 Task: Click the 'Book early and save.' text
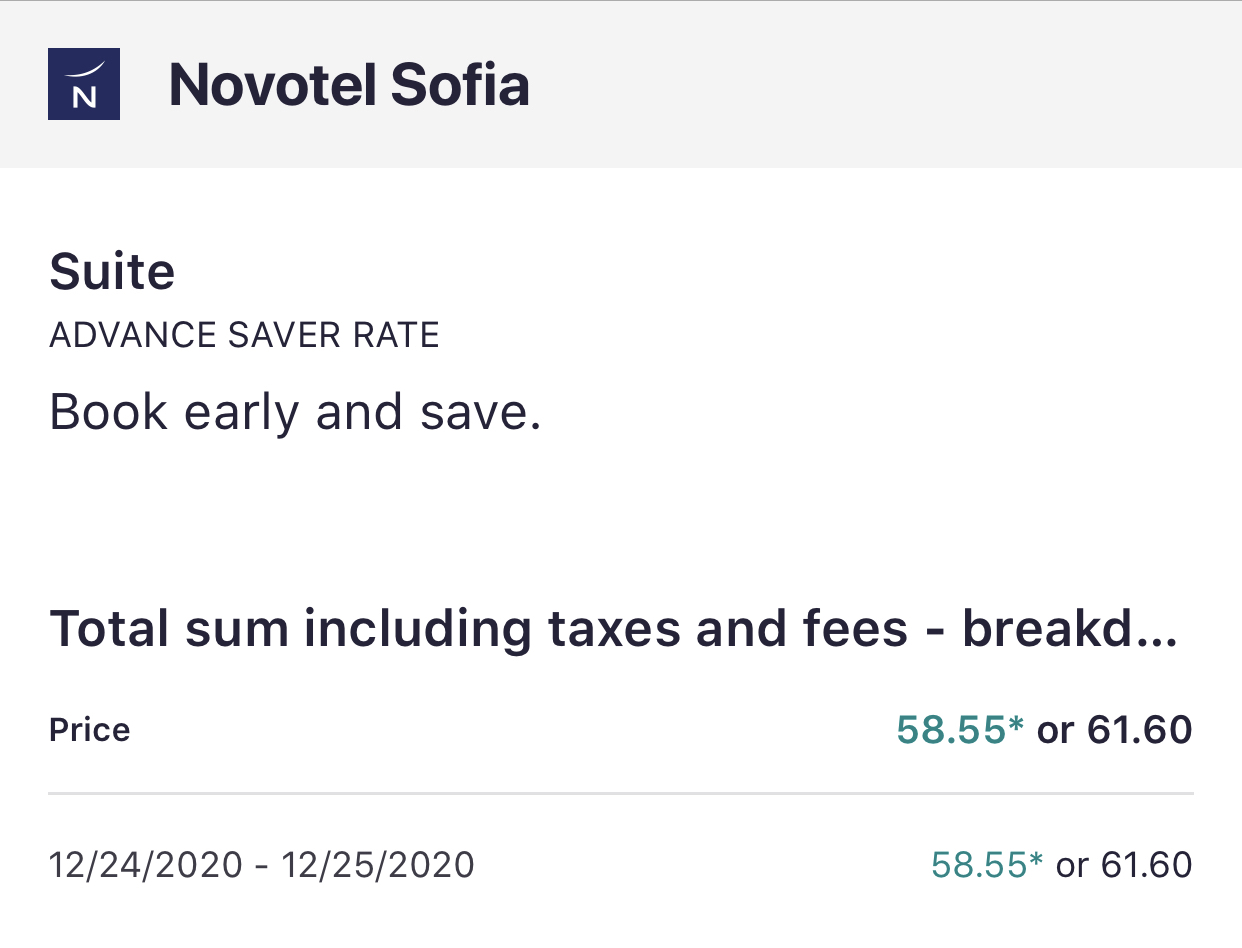(295, 412)
